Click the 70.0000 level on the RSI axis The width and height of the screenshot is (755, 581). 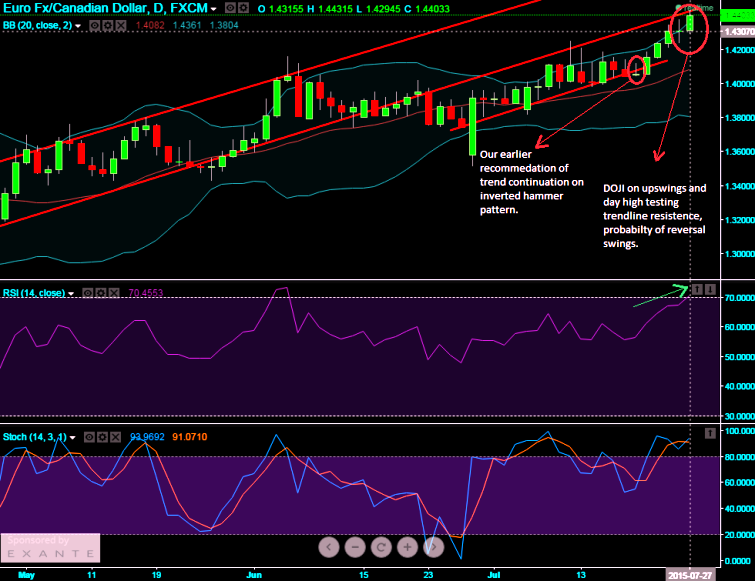pyautogui.click(x=740, y=298)
